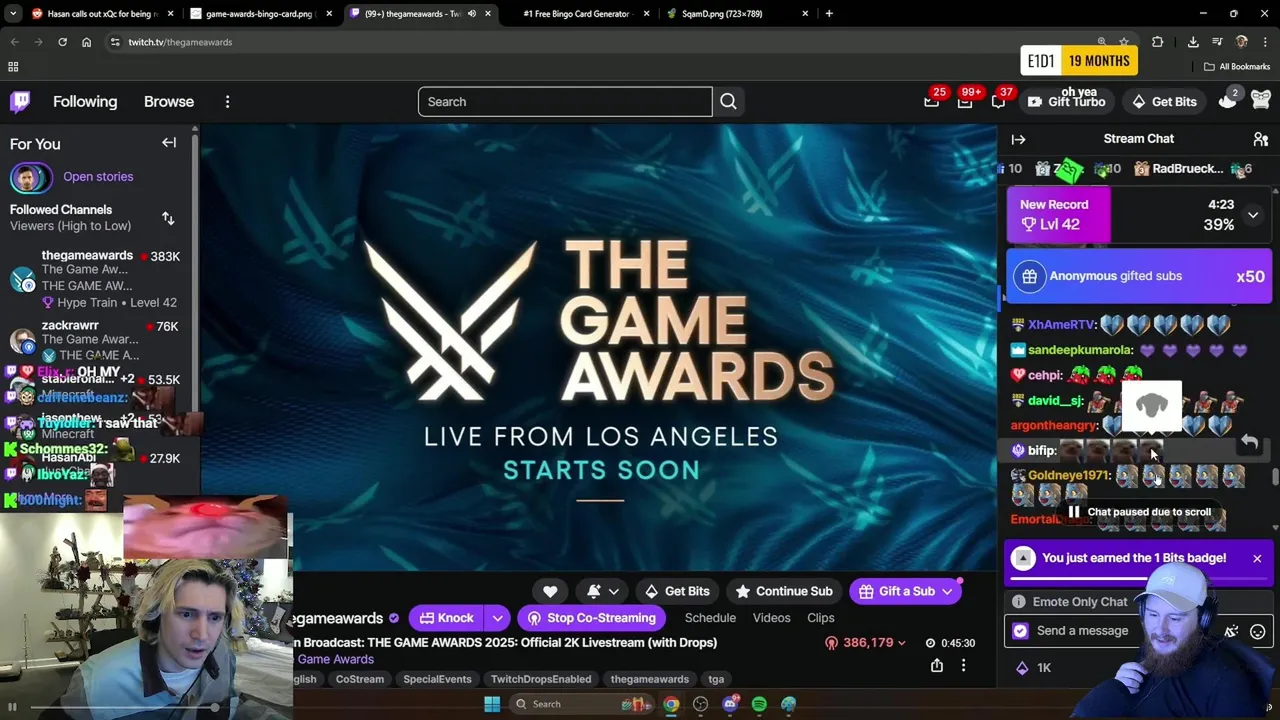Click the magnifier search button
The width and height of the screenshot is (1280, 720).
[x=728, y=102]
